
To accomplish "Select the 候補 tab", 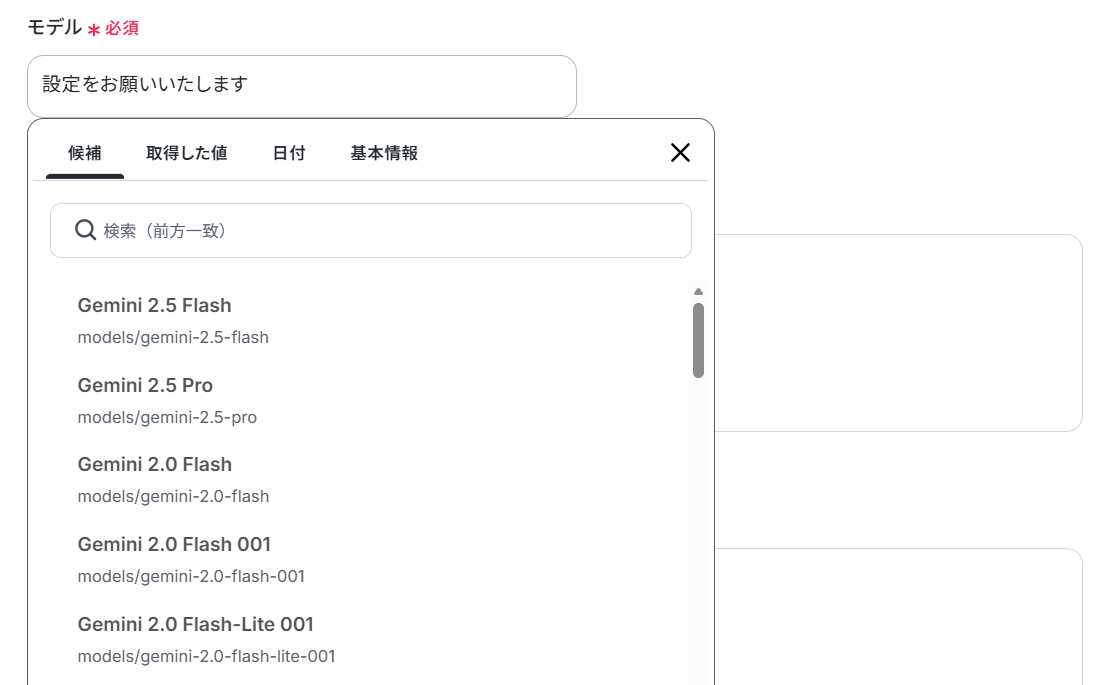I will 85,153.
